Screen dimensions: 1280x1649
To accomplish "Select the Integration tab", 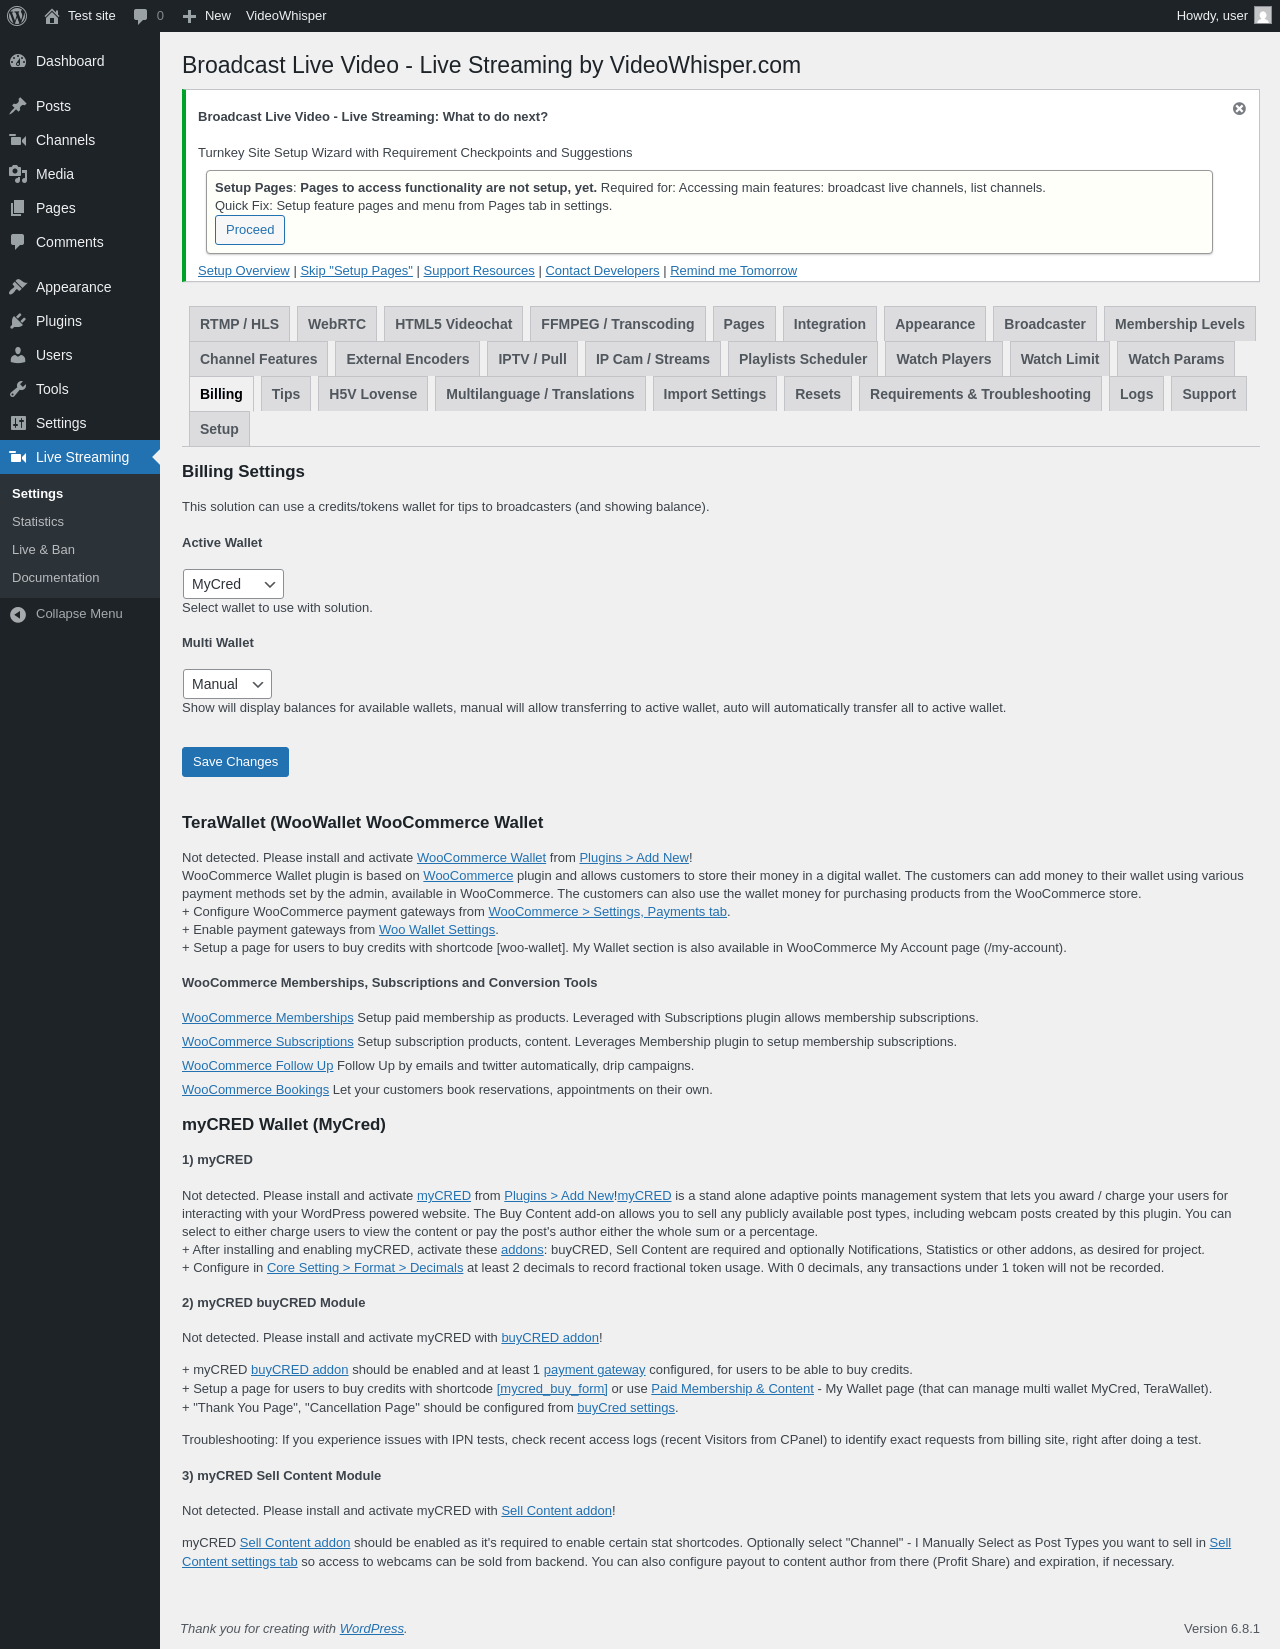I will (x=830, y=324).
